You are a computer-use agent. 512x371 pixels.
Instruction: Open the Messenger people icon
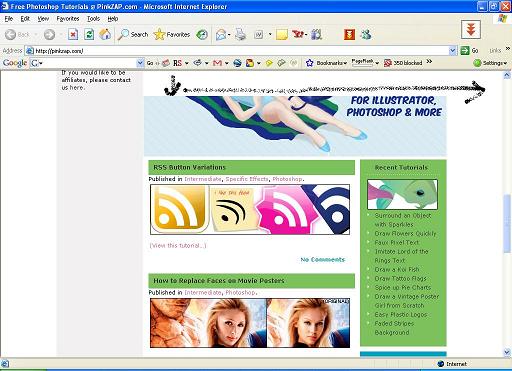tap(366, 34)
